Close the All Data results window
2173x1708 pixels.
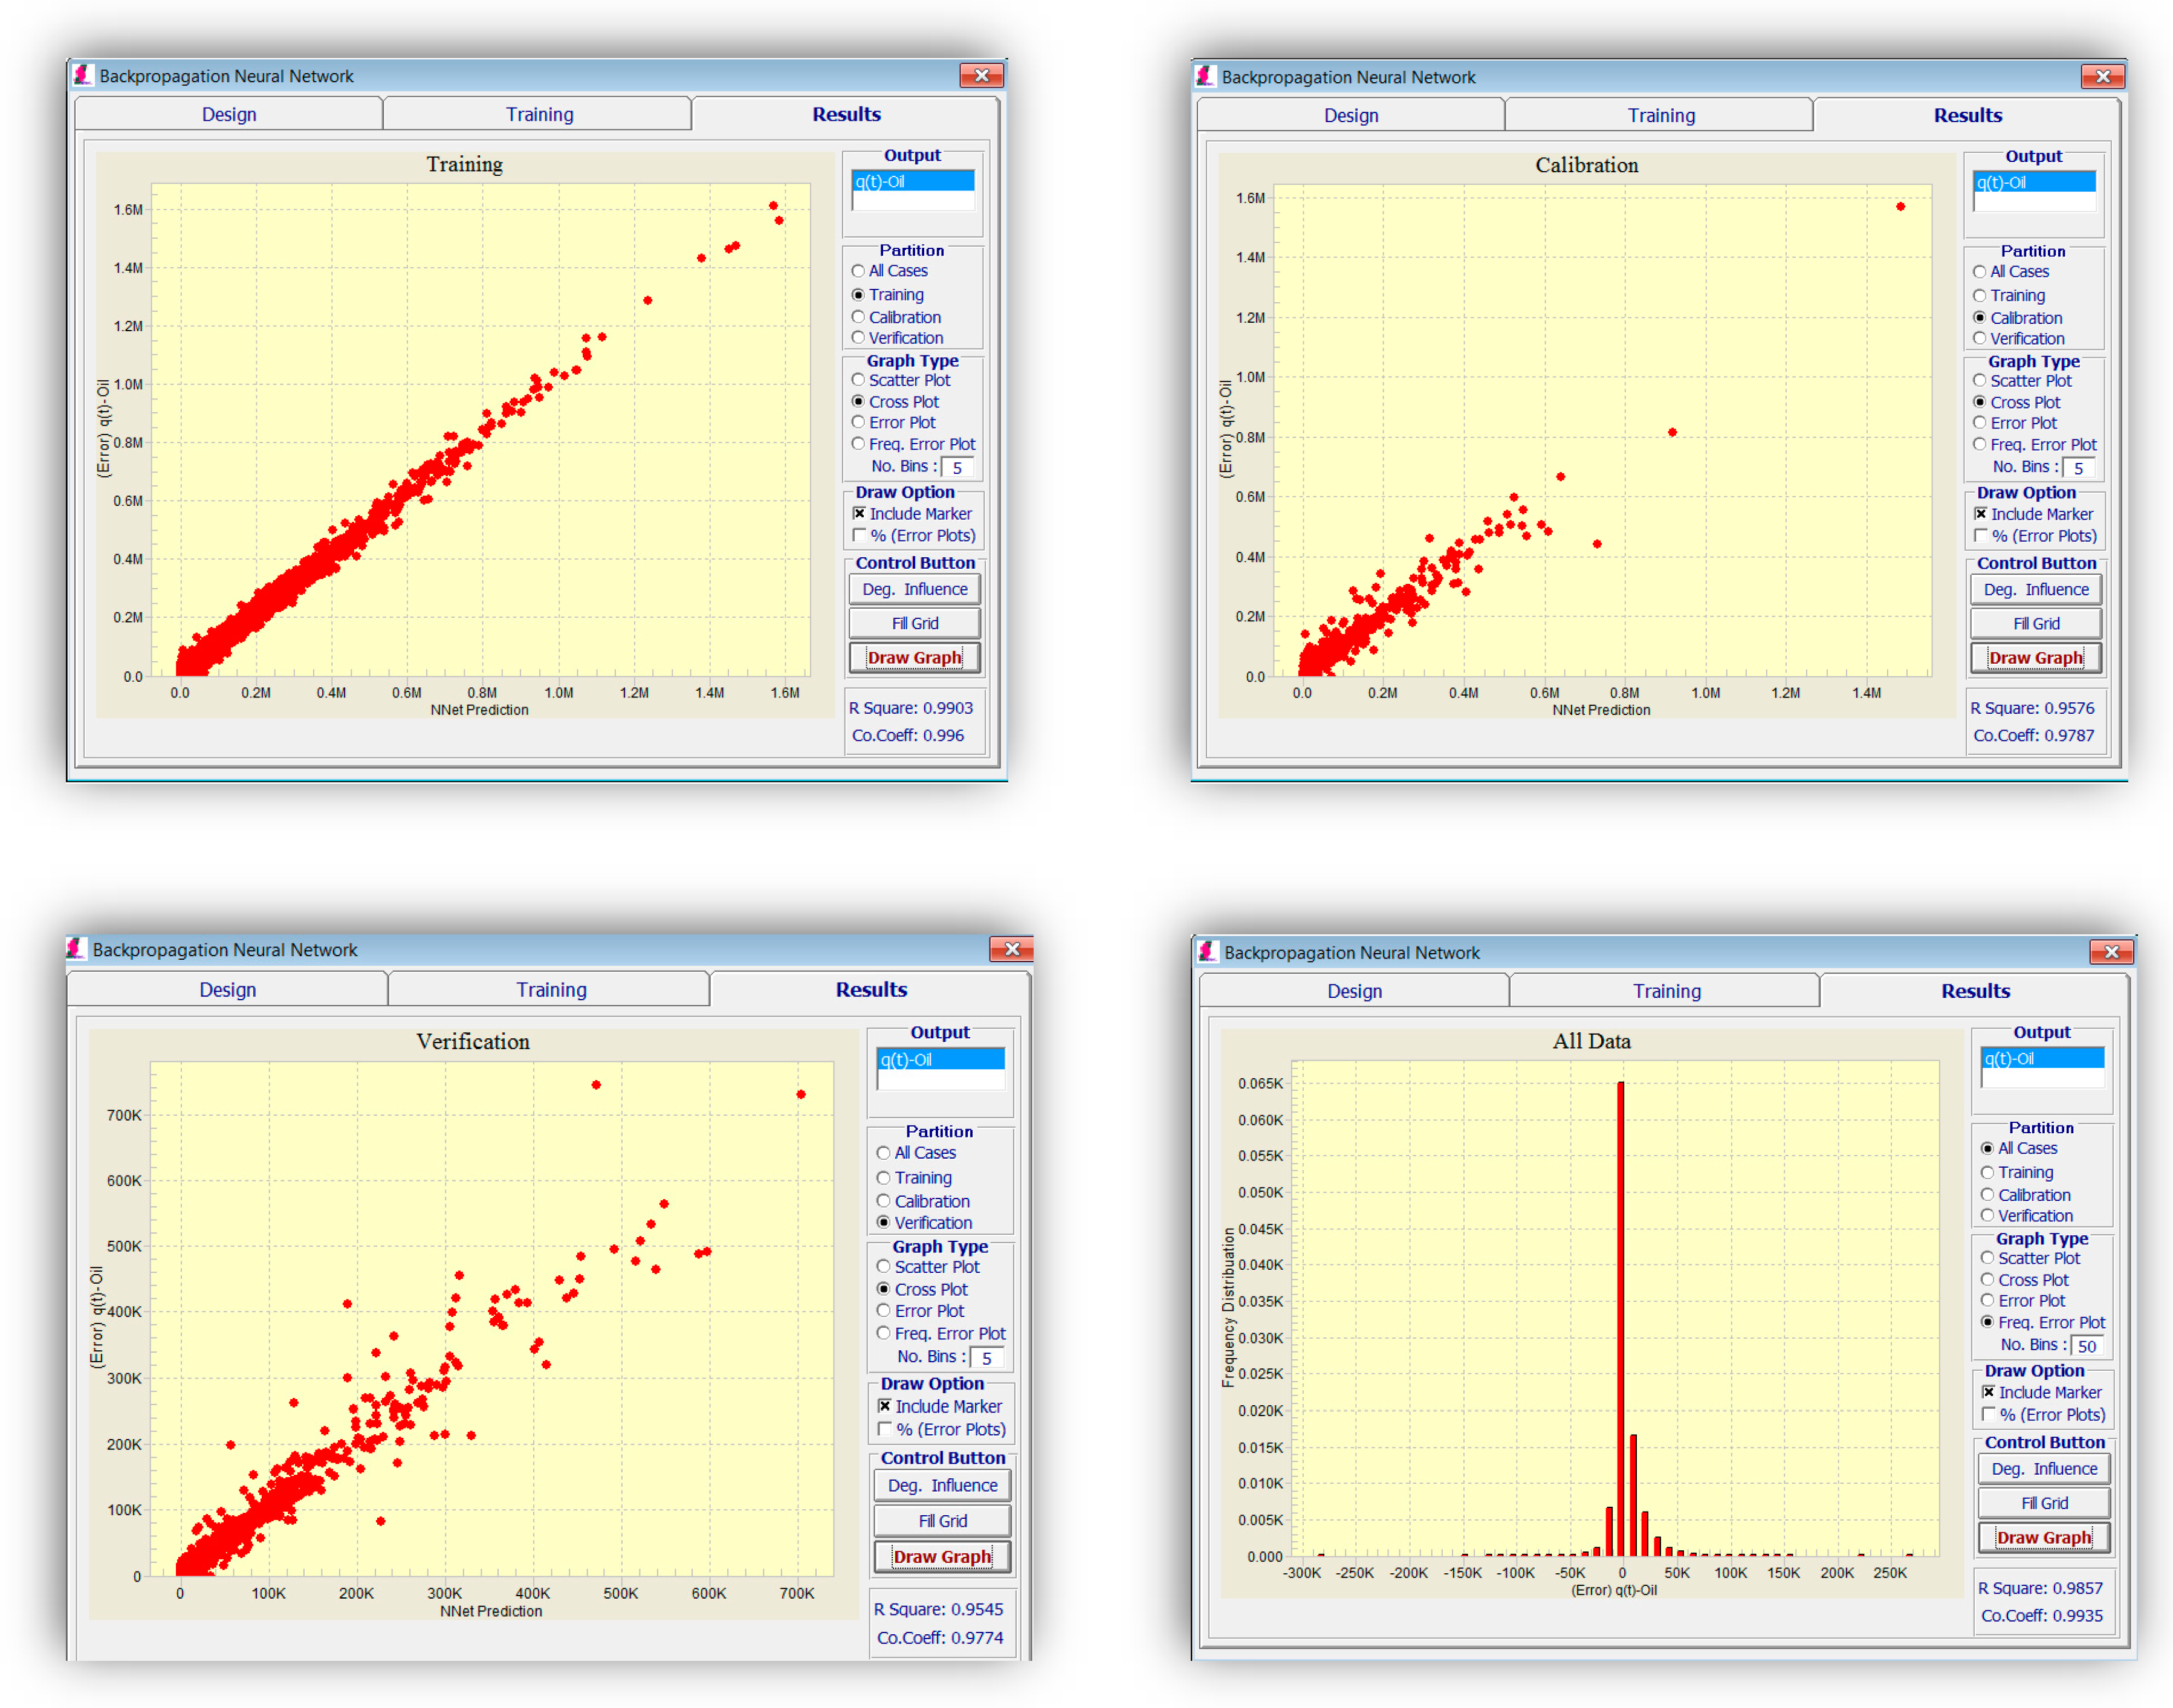2111,951
